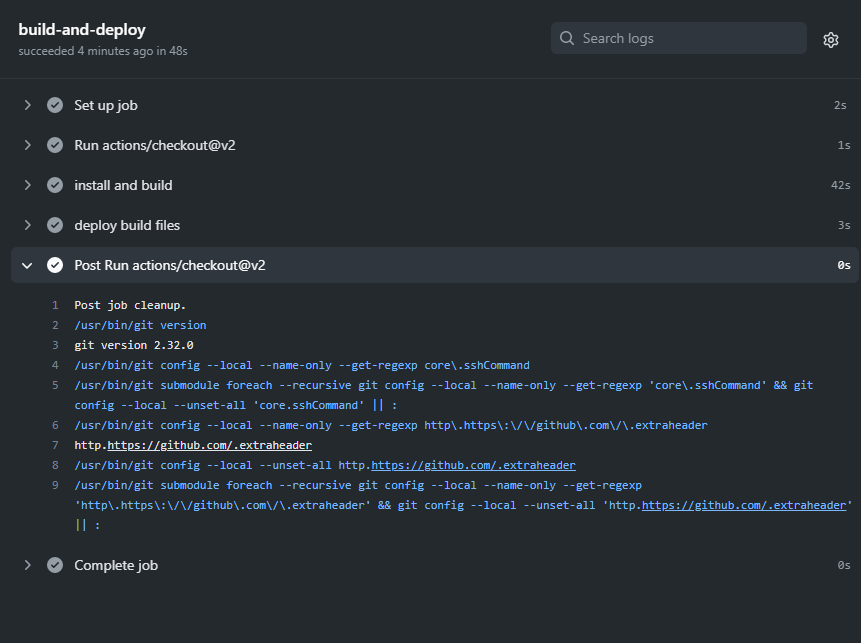Click log line number 5
This screenshot has height=643, width=861.
tap(55, 385)
